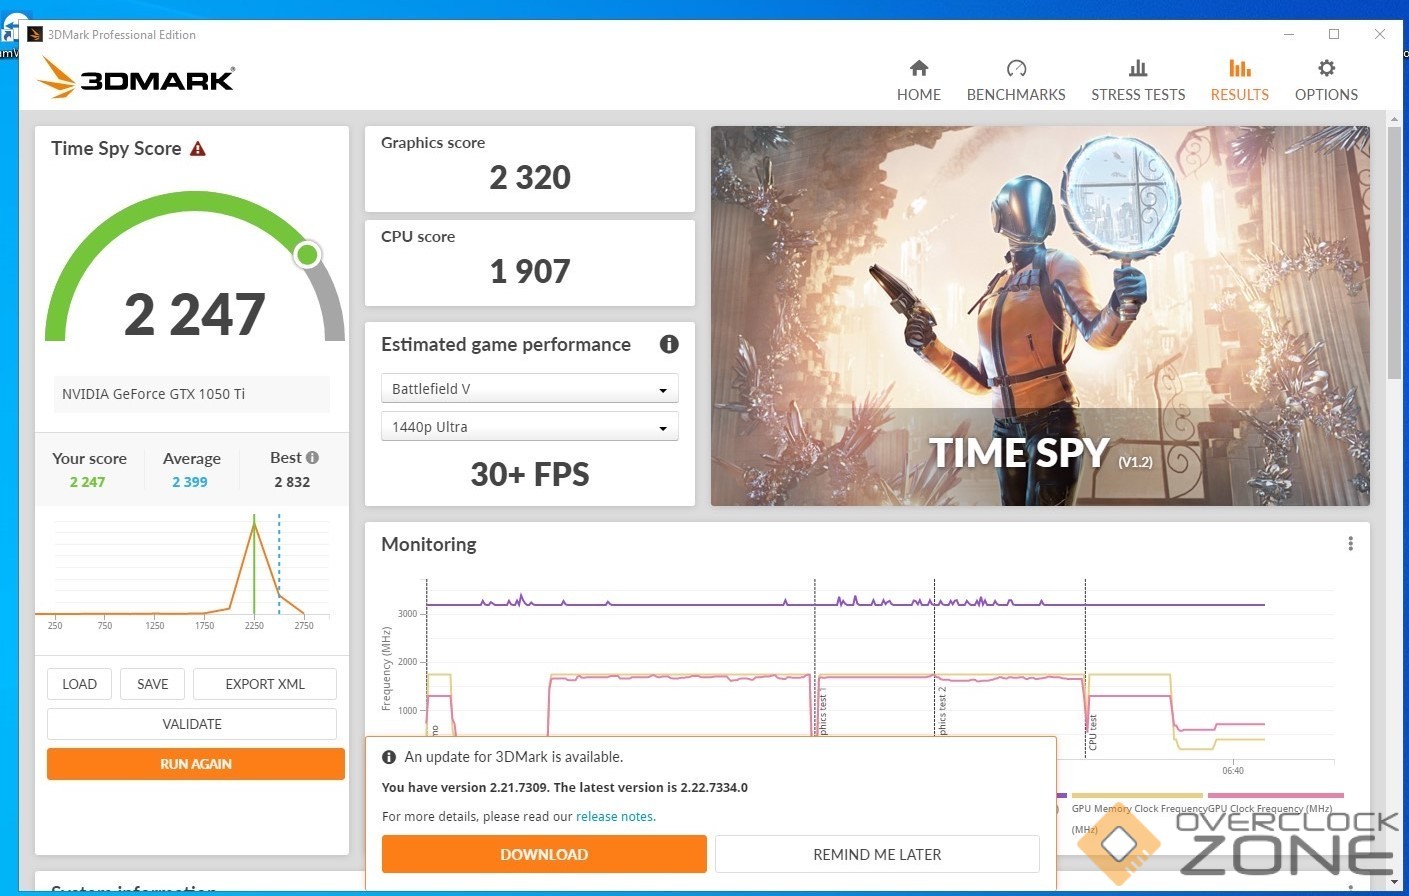Click the info icon next to Best
Image resolution: width=1409 pixels, height=896 pixels.
312,458
